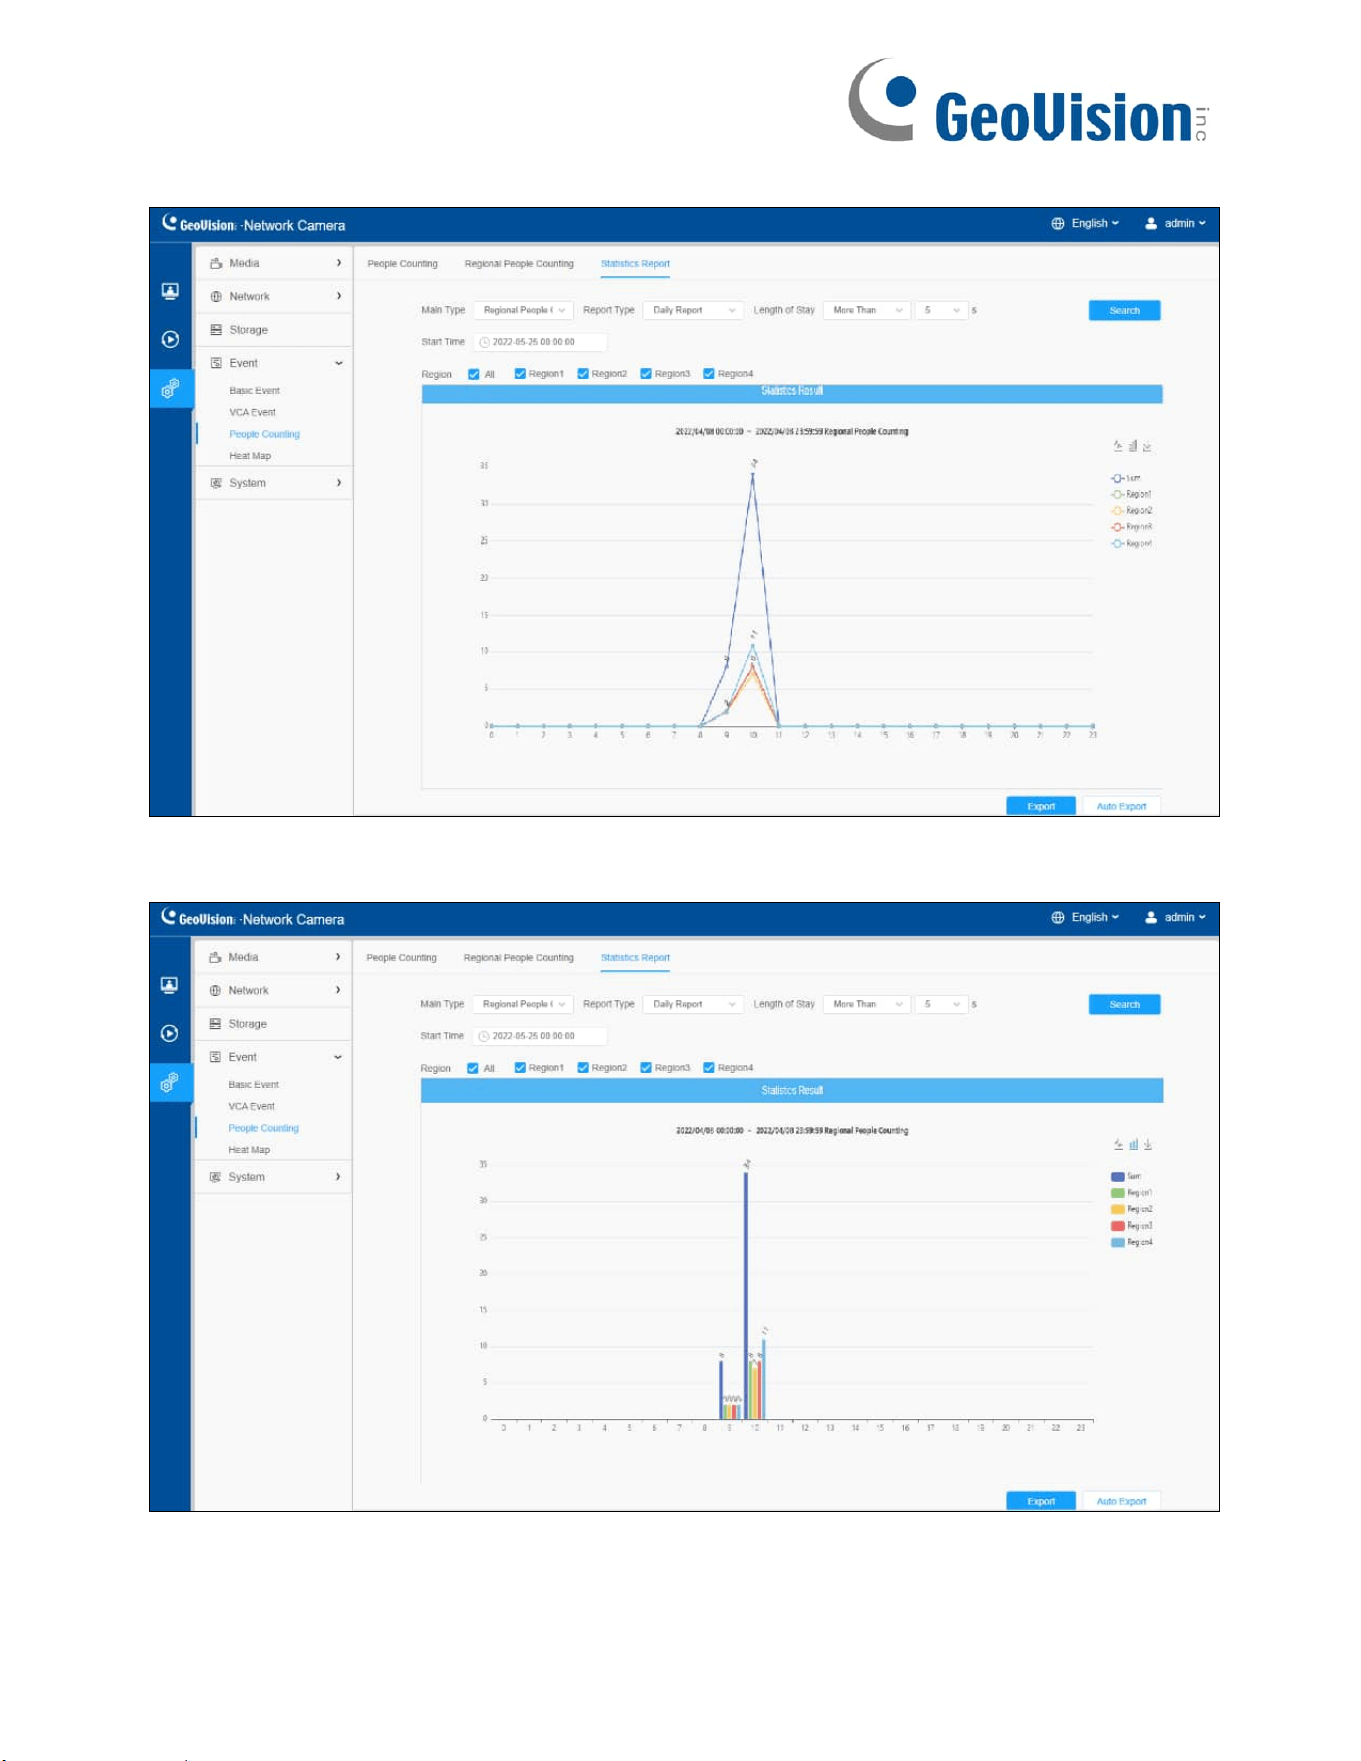The image size is (1361, 1761).
Task: Toggle Region2 checkbox in line-chart screenshot
Action: [583, 373]
